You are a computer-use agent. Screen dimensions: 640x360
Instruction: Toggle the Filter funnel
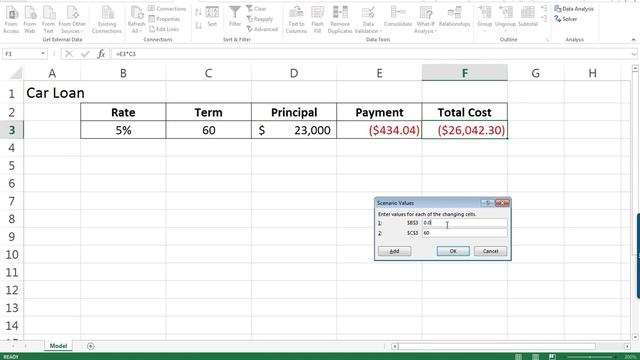click(235, 17)
